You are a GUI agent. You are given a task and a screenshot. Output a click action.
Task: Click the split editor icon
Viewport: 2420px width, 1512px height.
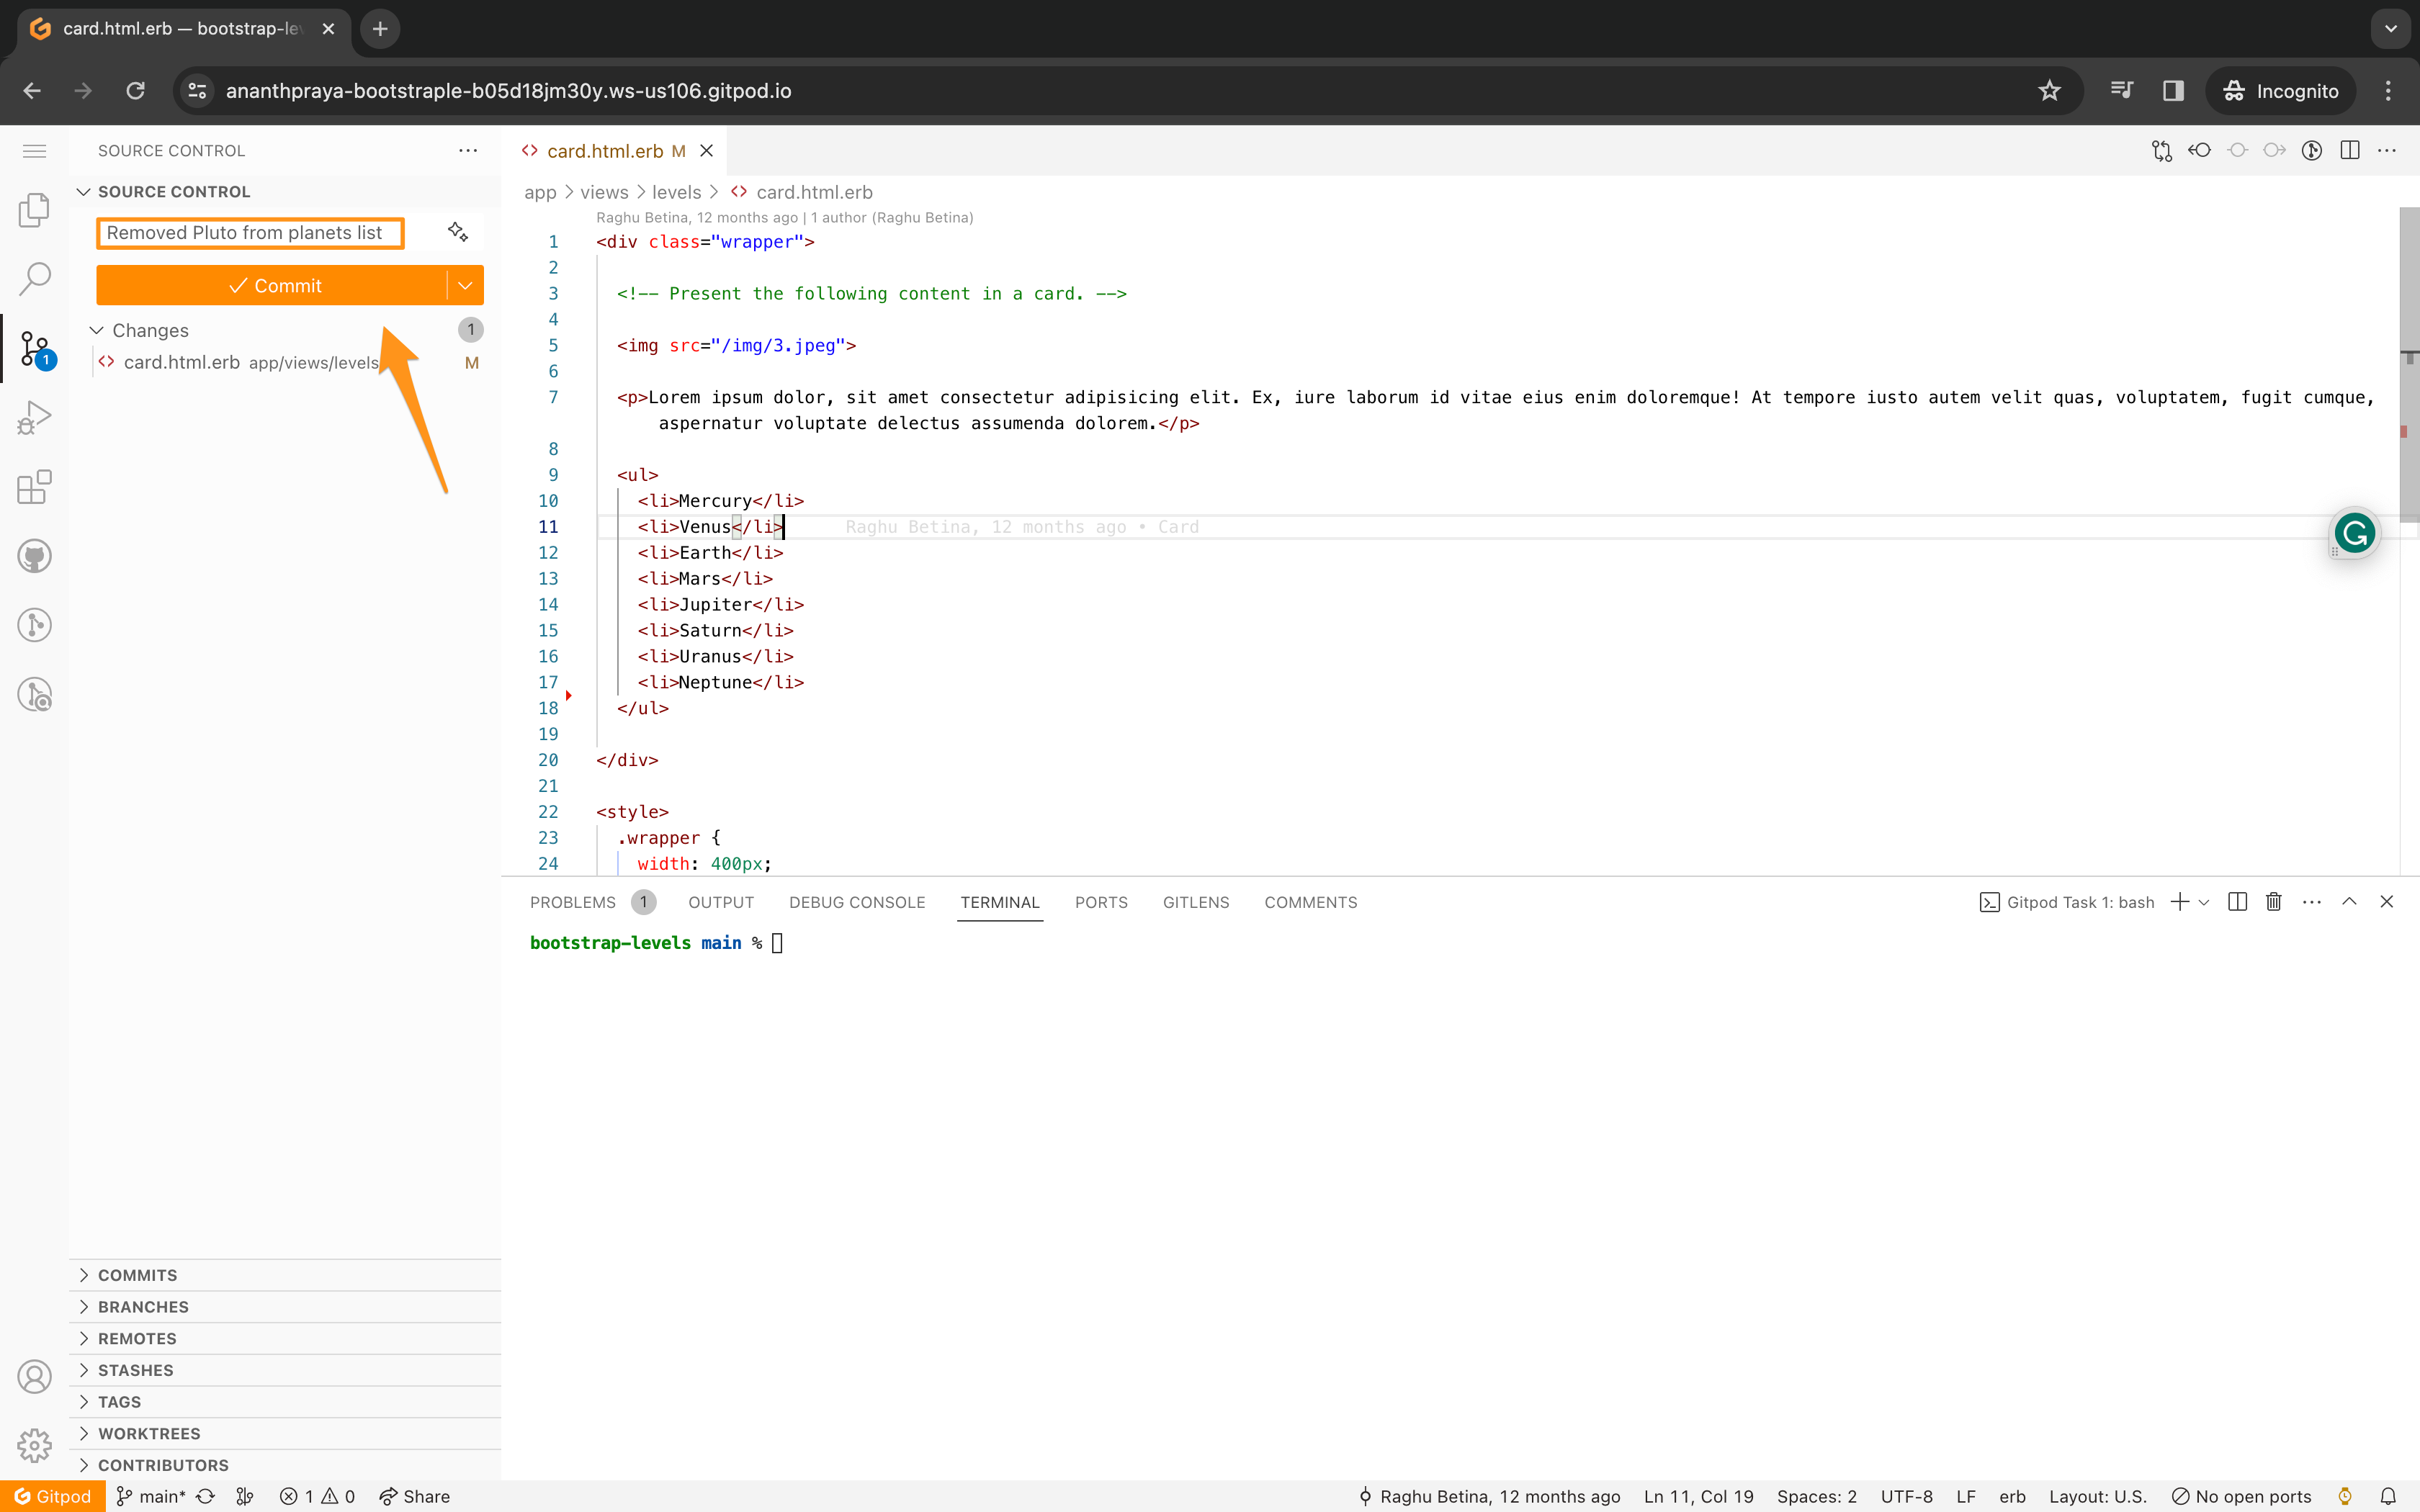pyautogui.click(x=2350, y=150)
